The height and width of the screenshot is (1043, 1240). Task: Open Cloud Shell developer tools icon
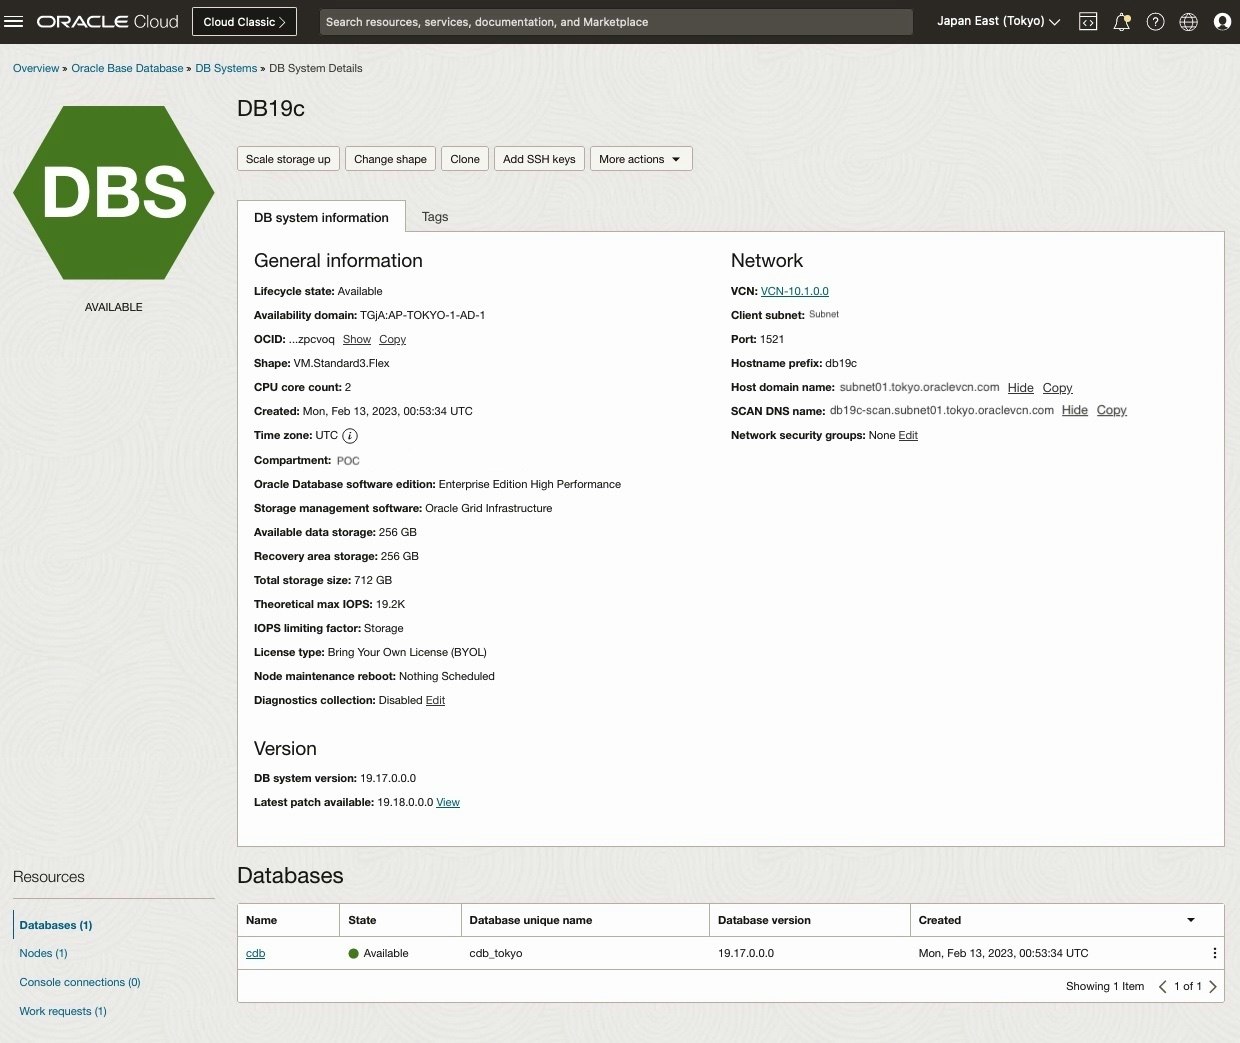point(1088,21)
